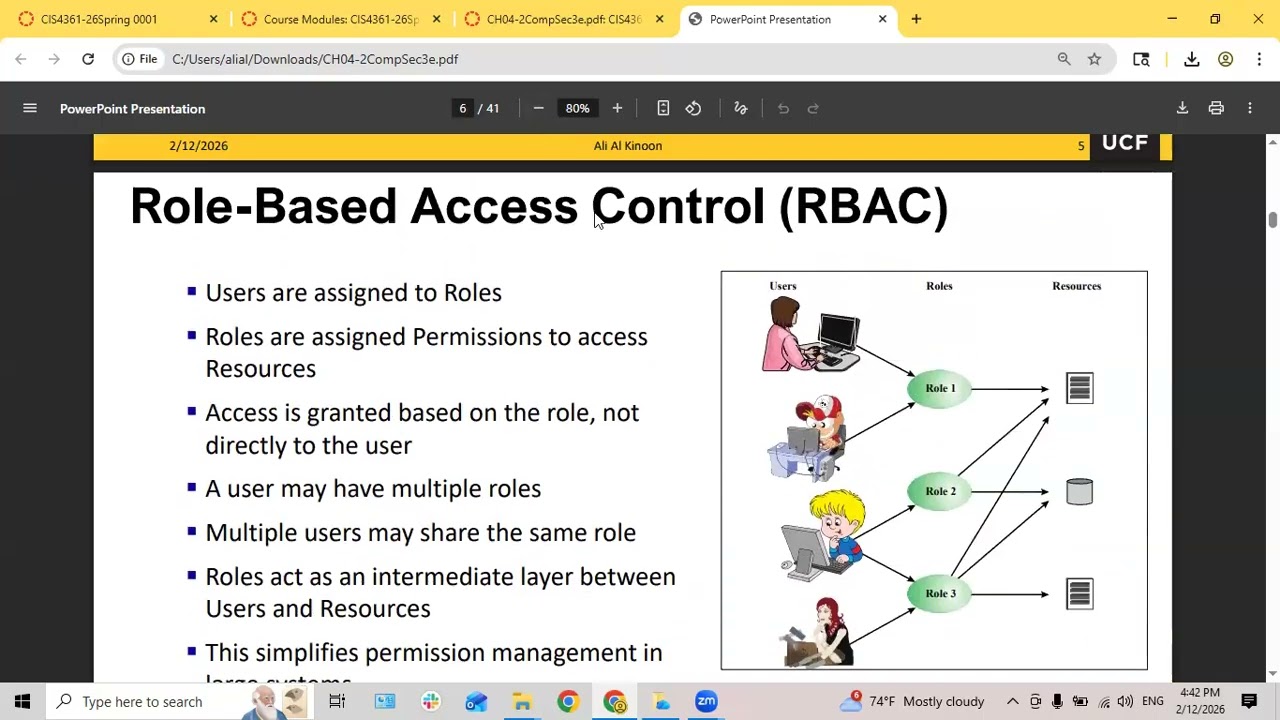Viewport: 1280px width, 720px height.
Task: Open Chrome three-dot menu
Action: click(x=1259, y=59)
